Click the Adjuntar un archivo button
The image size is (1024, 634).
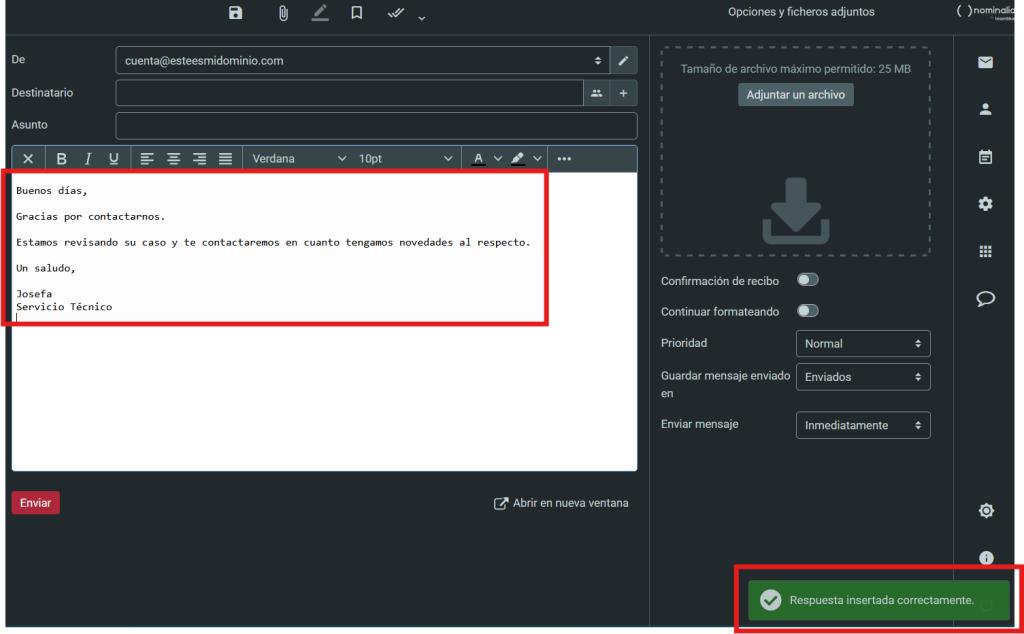pos(796,95)
